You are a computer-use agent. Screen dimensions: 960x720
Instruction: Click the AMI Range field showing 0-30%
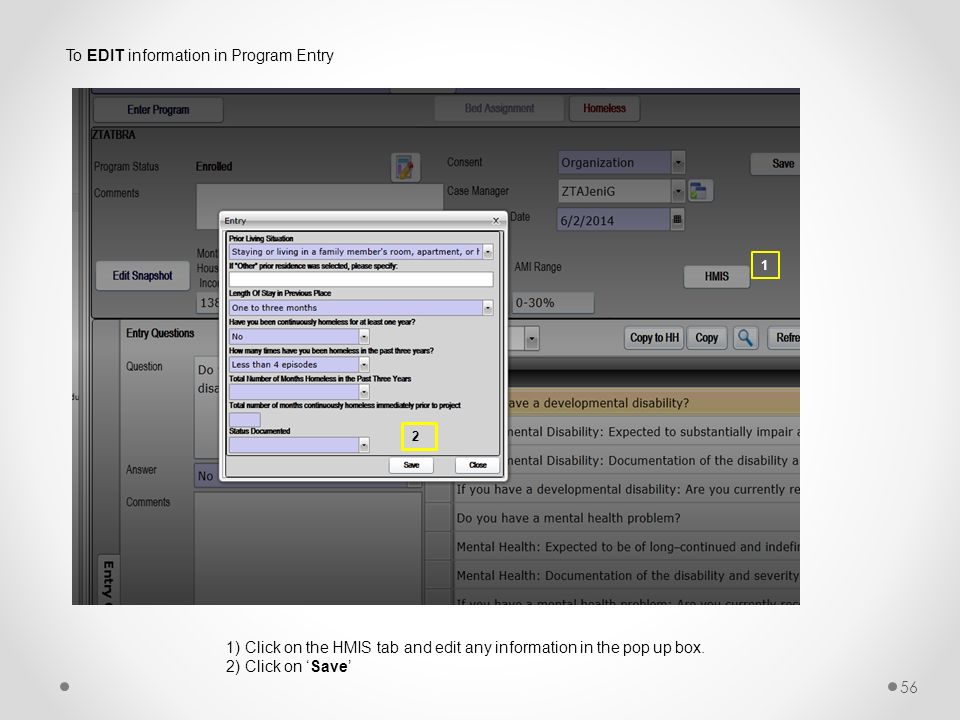coord(553,302)
